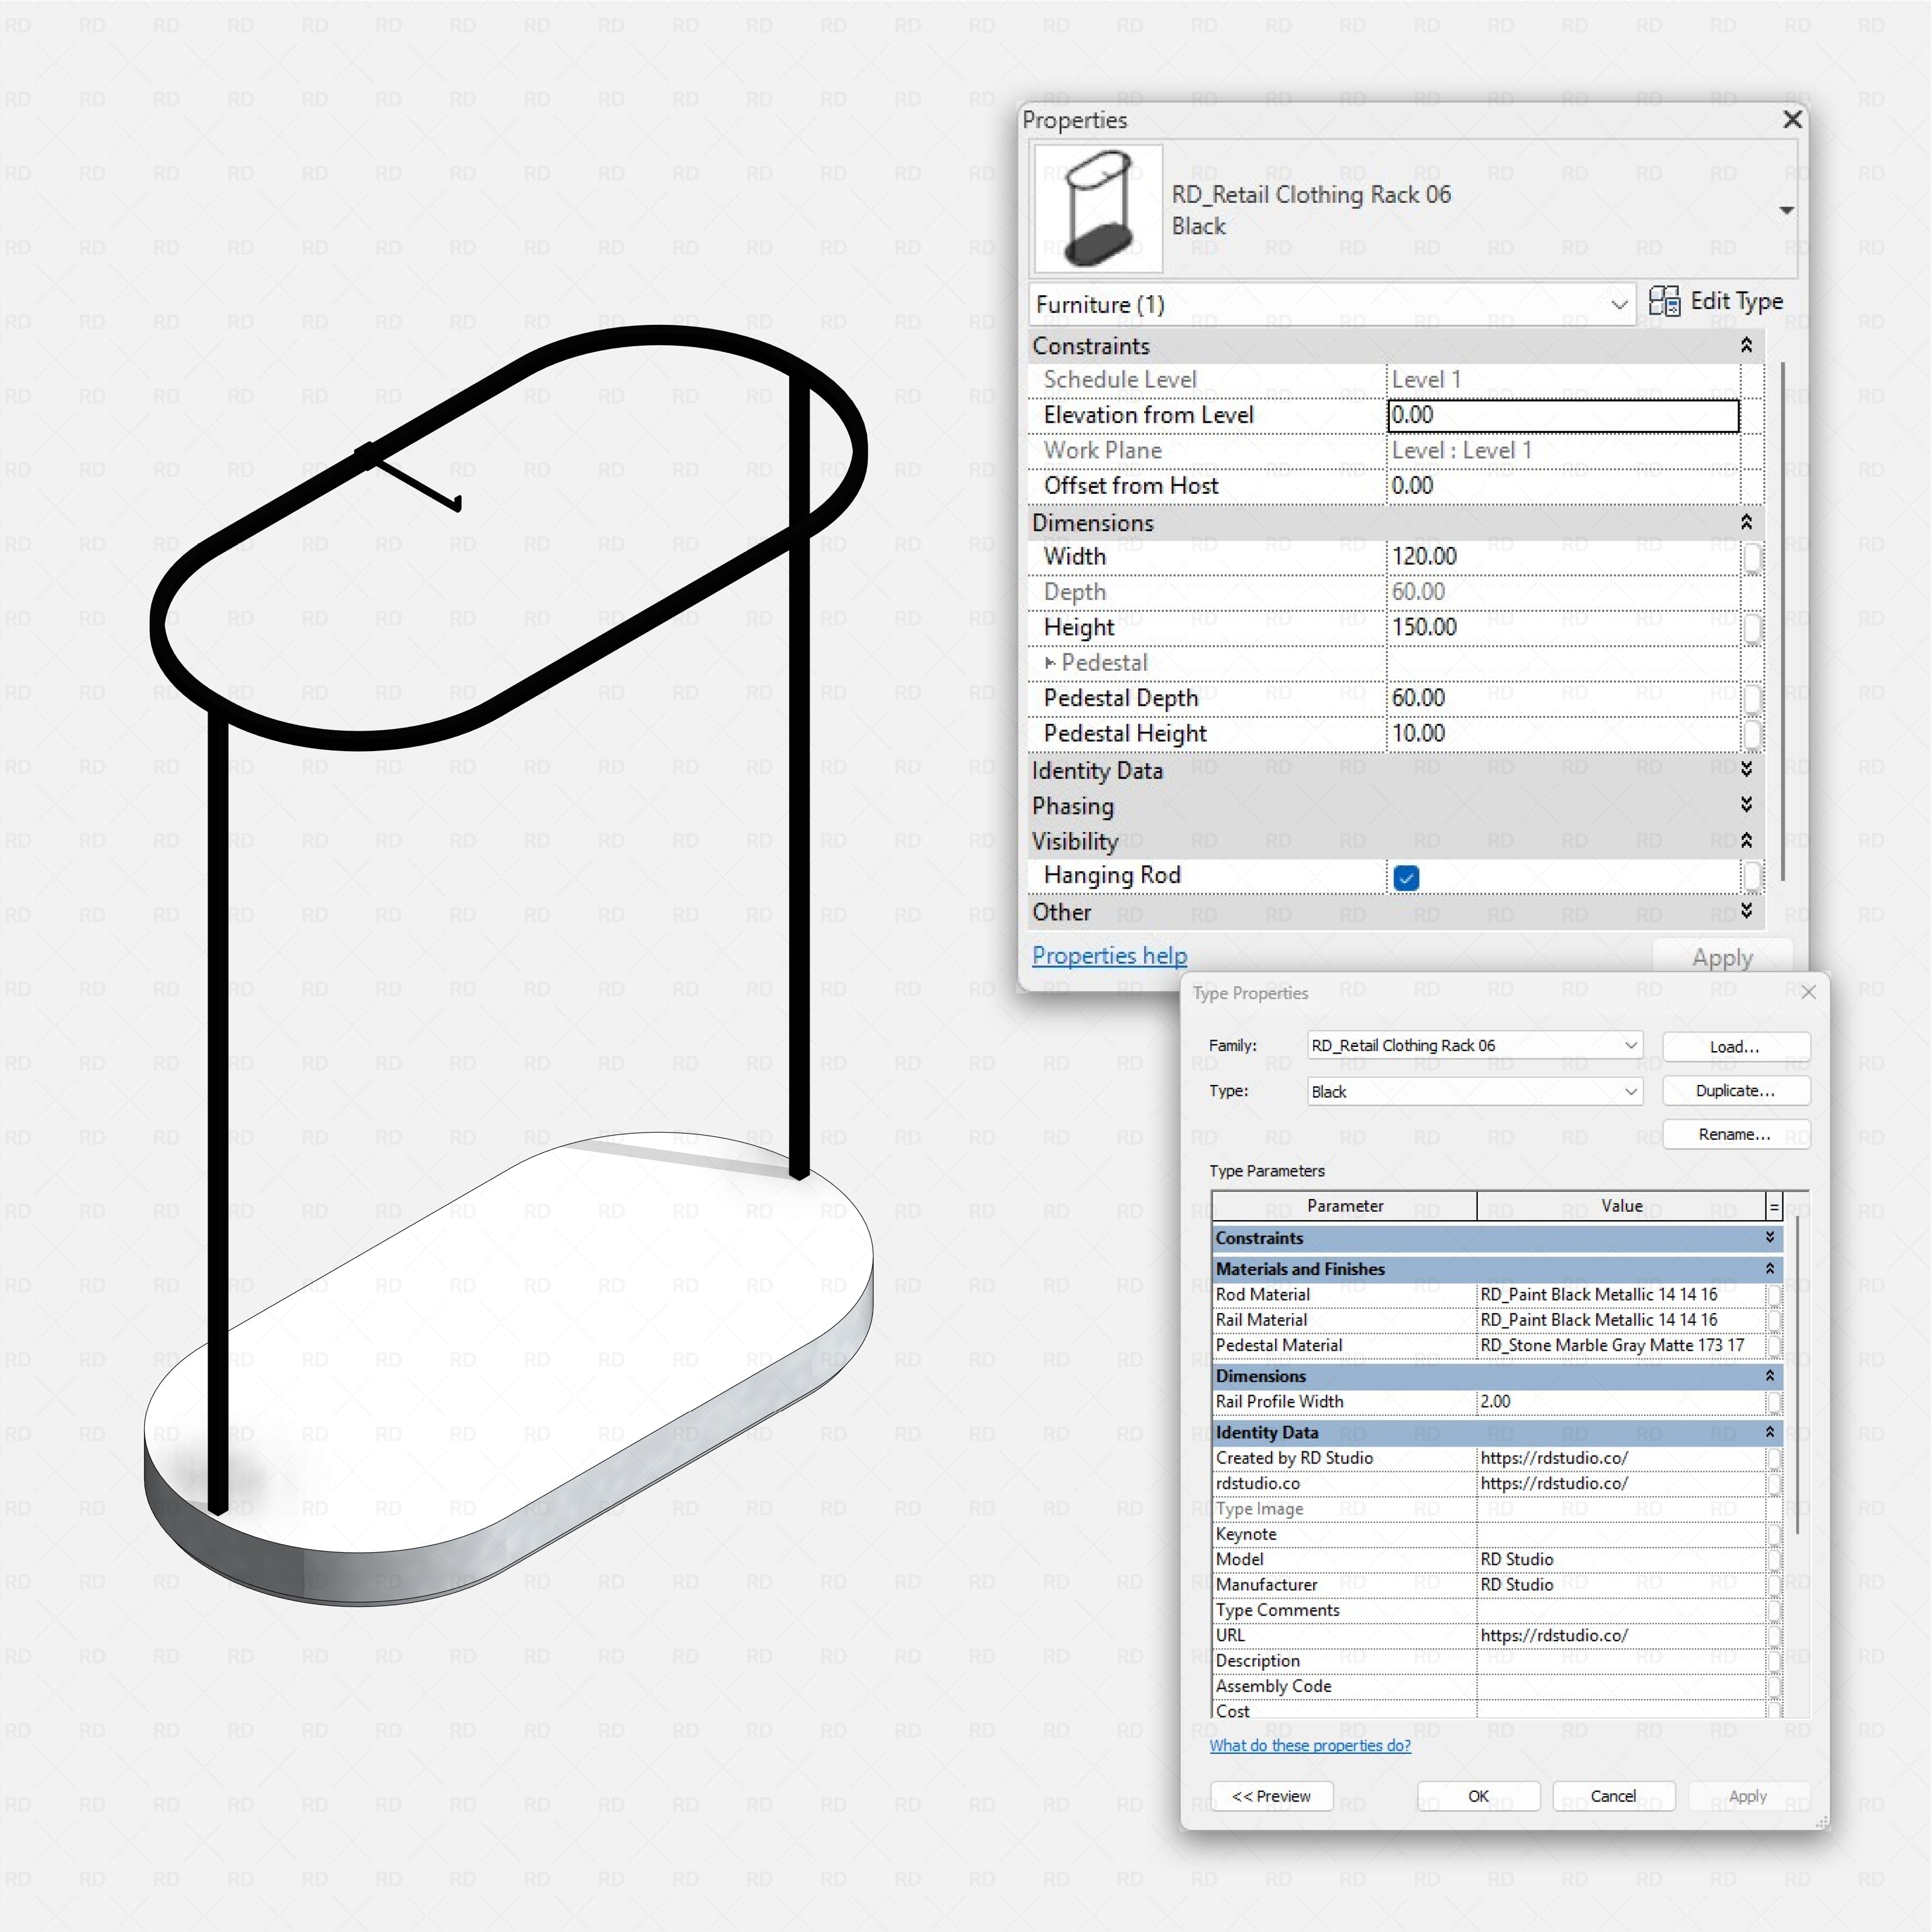Click the Load... button

tap(1735, 1047)
